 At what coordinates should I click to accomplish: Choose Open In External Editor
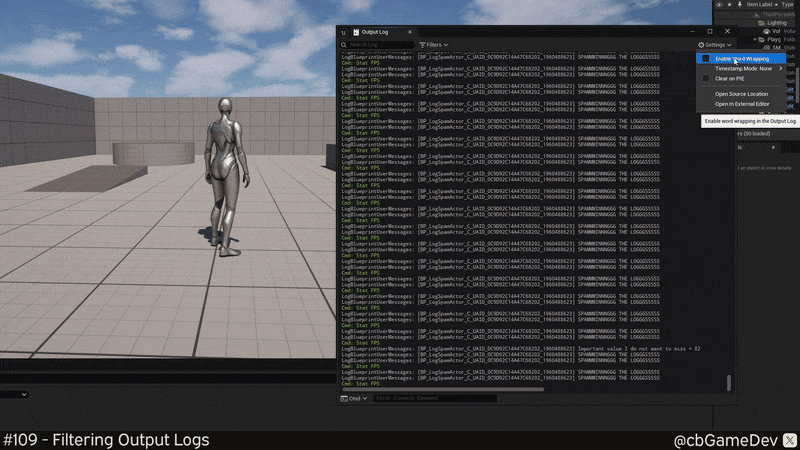[x=742, y=104]
